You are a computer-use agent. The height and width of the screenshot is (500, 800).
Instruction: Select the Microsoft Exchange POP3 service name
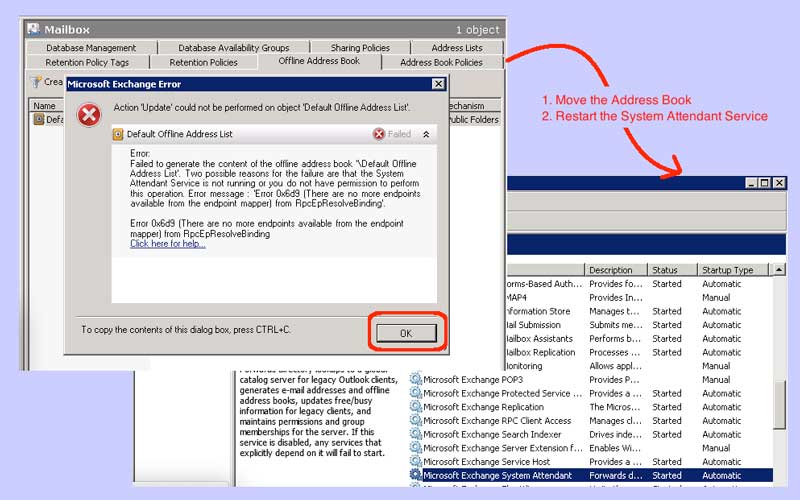pyautogui.click(x=473, y=380)
